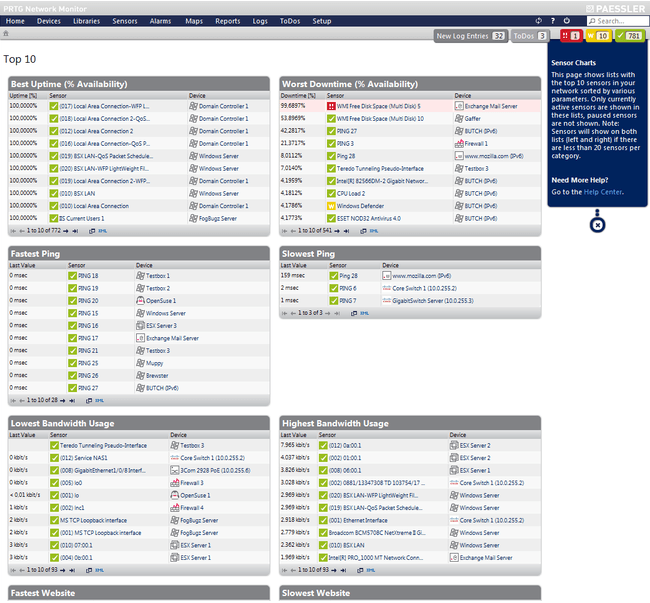Open XML link of Highest Bandwidth list
Image resolution: width=650 pixels, height=603 pixels.
[x=371, y=570]
